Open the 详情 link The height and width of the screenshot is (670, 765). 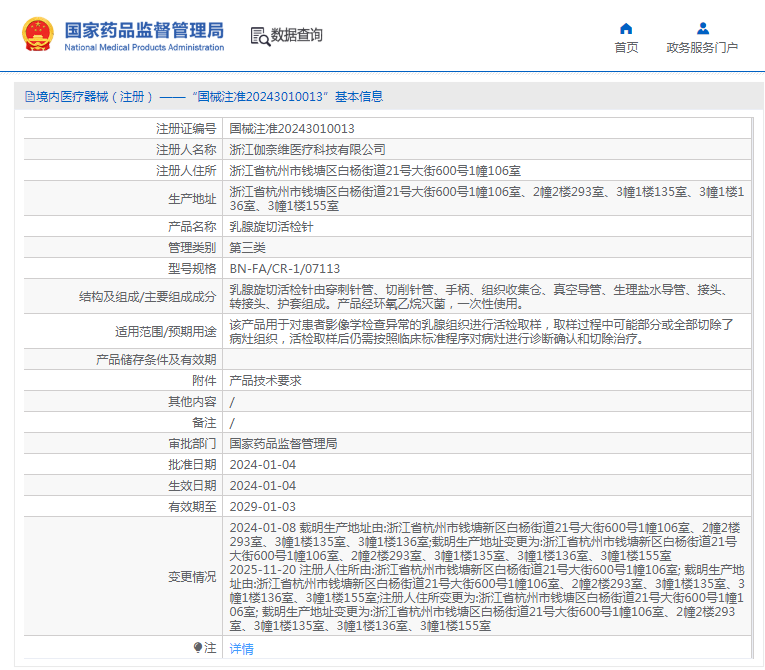(x=241, y=649)
